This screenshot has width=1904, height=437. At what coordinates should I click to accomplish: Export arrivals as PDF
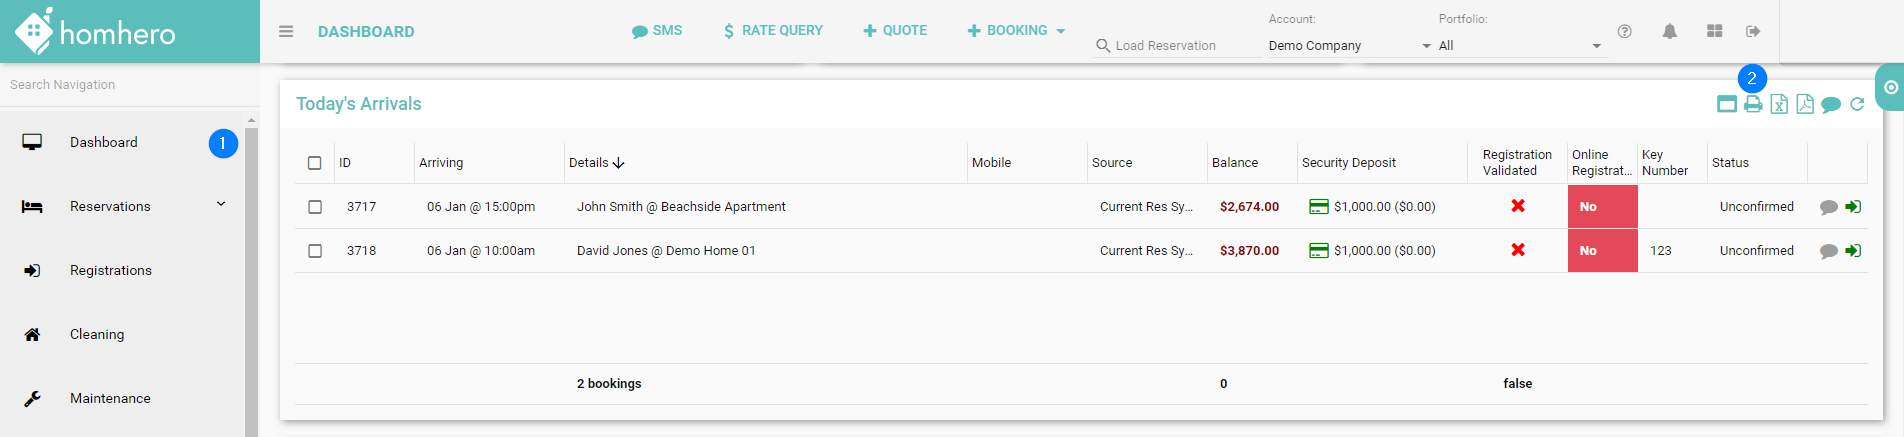pyautogui.click(x=1805, y=105)
